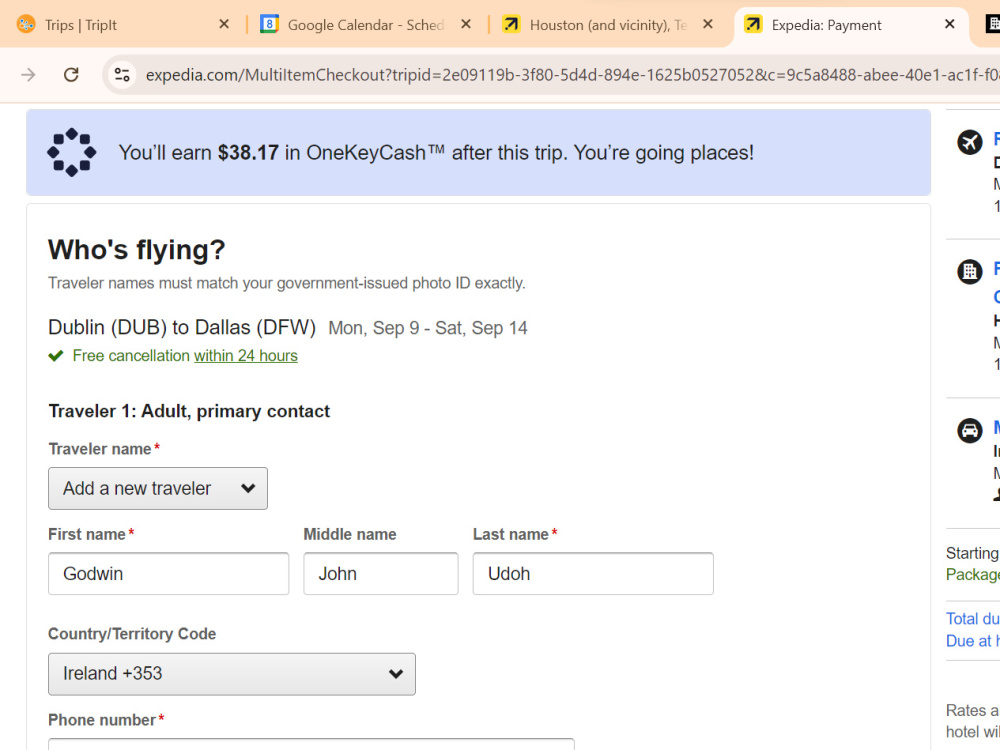The image size is (1000, 750).
Task: Reload the Expedia payment page
Action: (71, 75)
